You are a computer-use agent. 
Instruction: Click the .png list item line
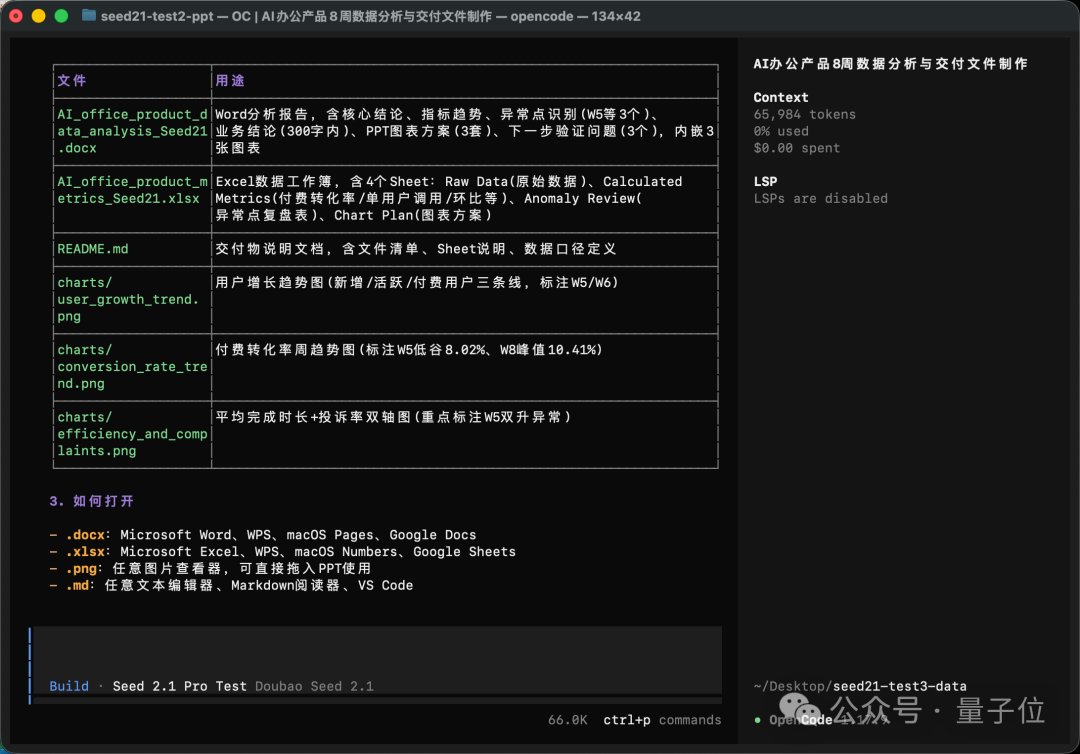tap(210, 569)
